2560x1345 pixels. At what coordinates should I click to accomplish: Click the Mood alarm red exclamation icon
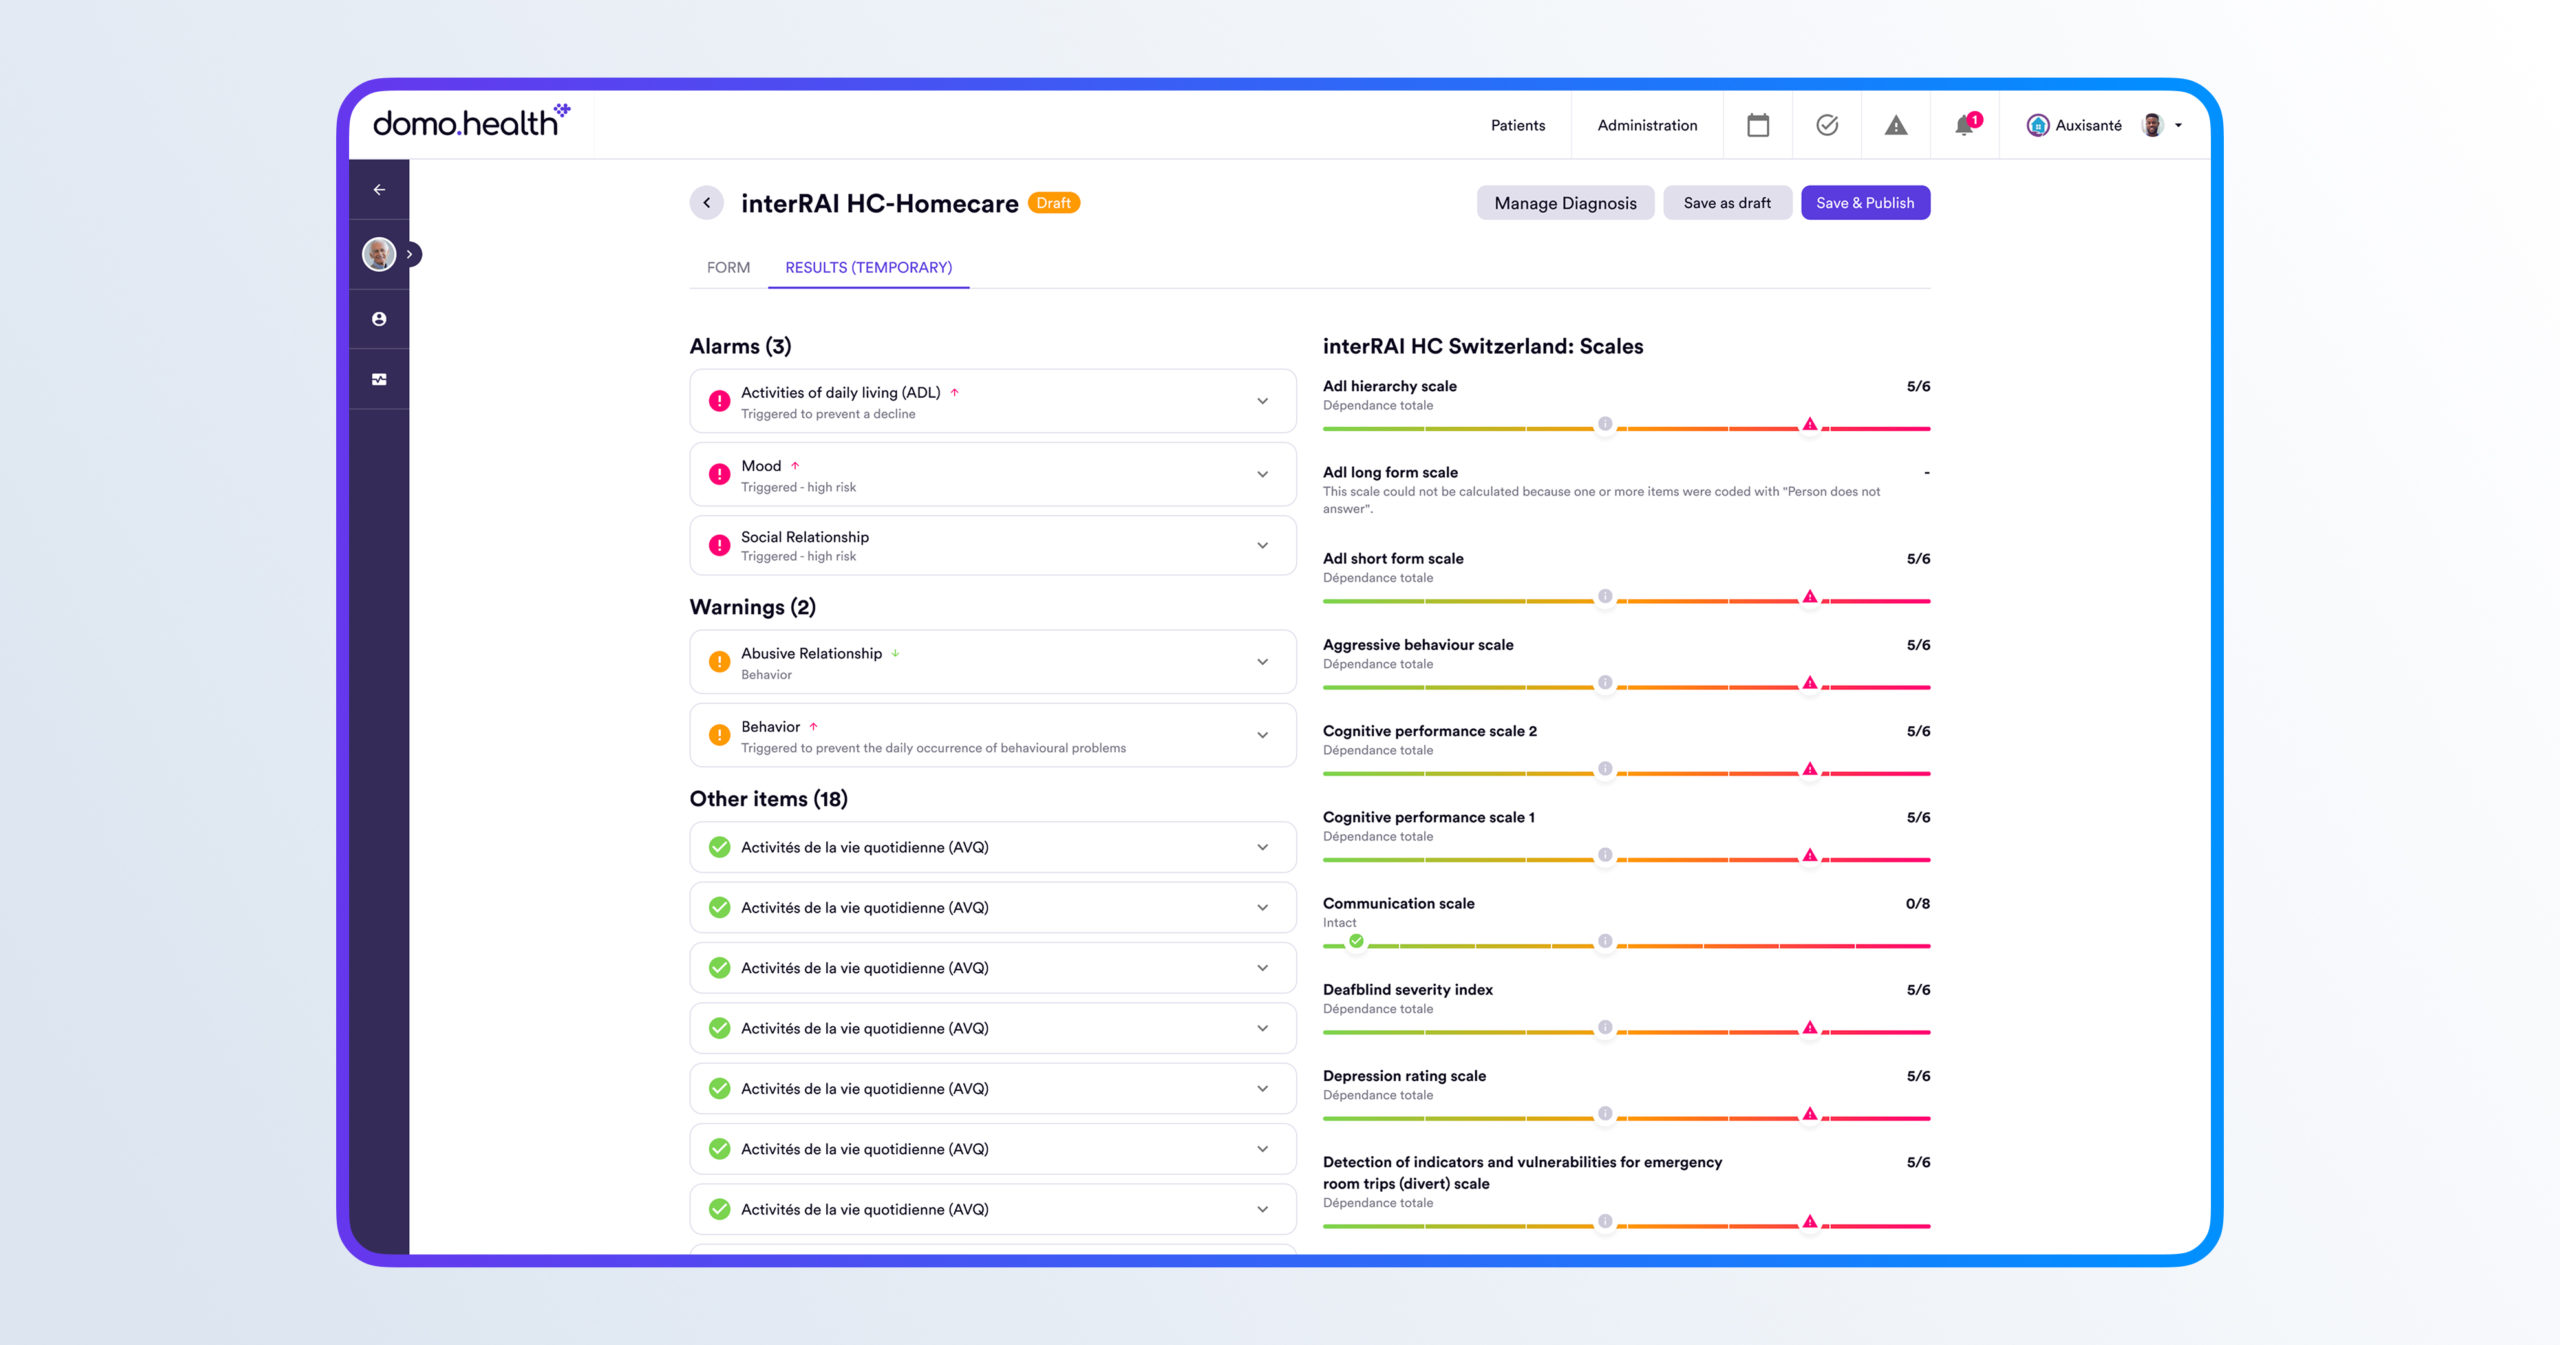coord(719,474)
